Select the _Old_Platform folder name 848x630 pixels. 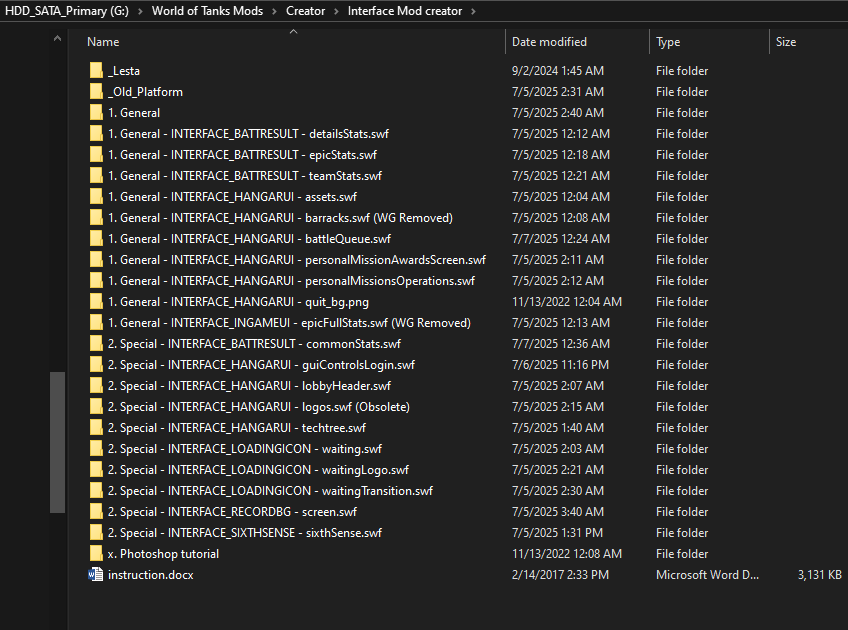point(145,92)
